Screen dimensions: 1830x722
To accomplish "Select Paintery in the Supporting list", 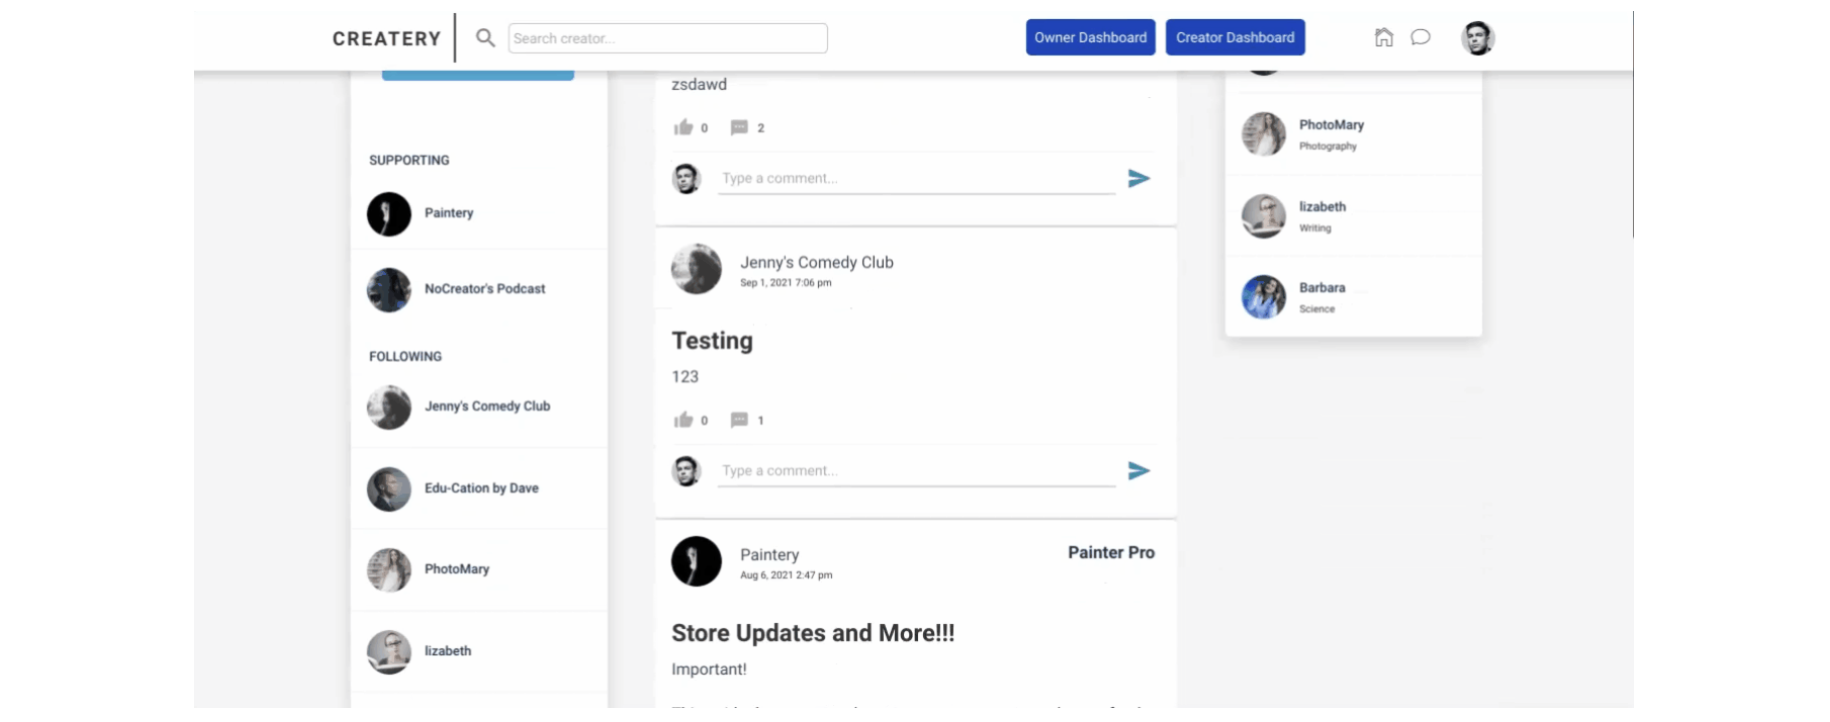I will [x=448, y=213].
